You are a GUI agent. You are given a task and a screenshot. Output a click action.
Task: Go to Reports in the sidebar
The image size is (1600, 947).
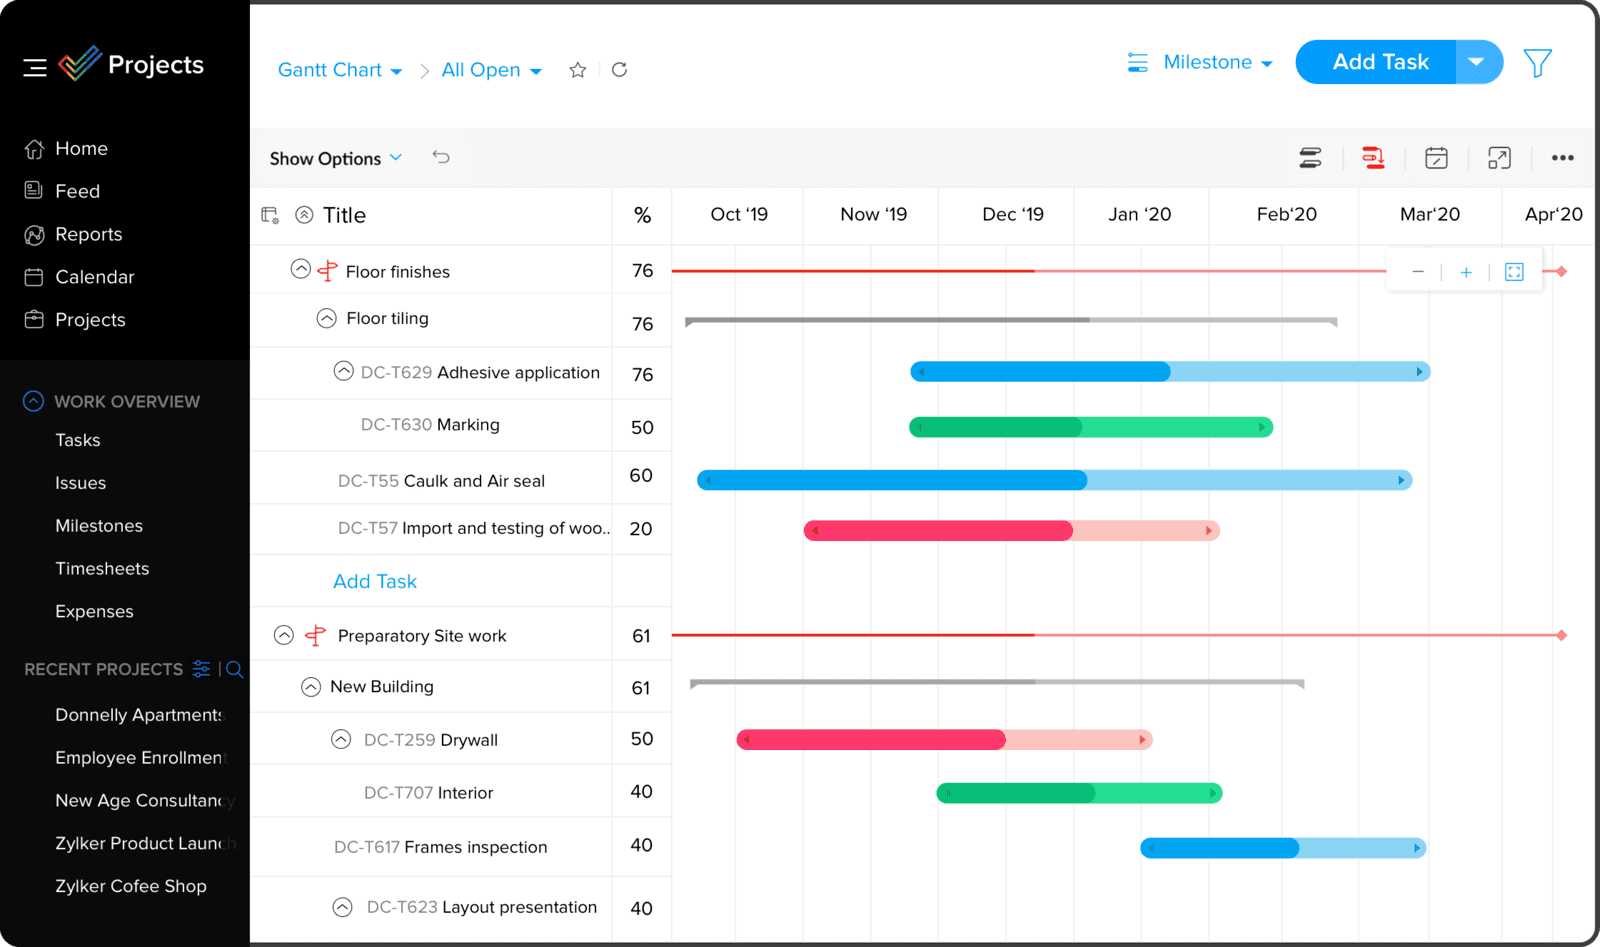(88, 234)
